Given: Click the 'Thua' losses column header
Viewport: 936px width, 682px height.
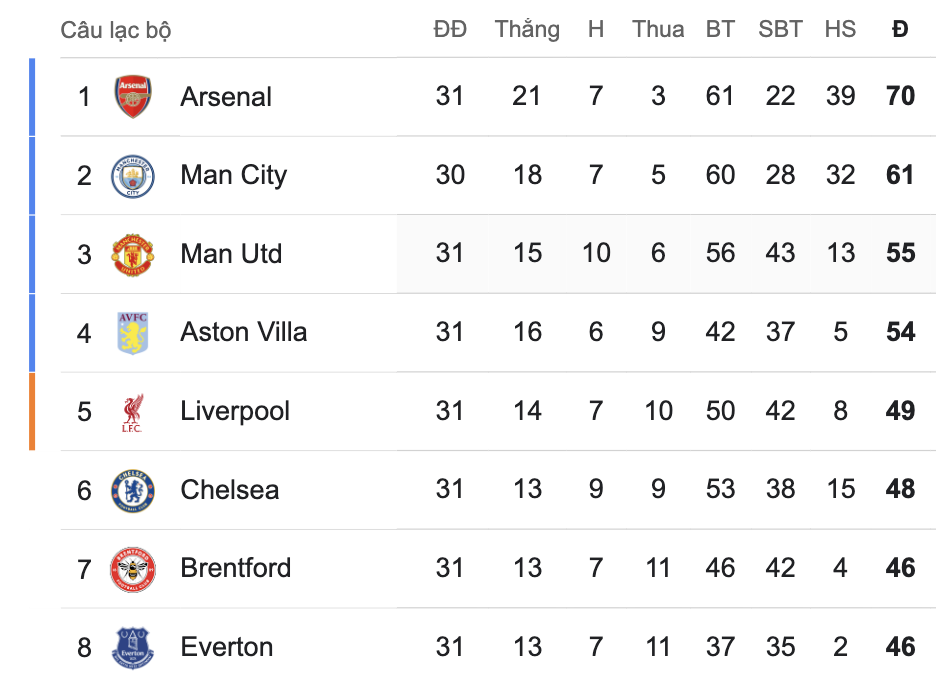Looking at the screenshot, I should (658, 29).
